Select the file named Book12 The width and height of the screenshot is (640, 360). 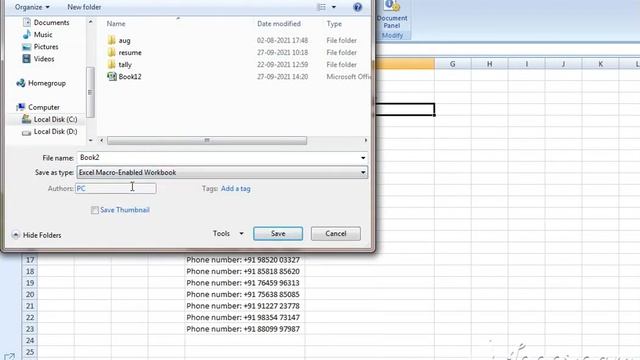(x=130, y=77)
